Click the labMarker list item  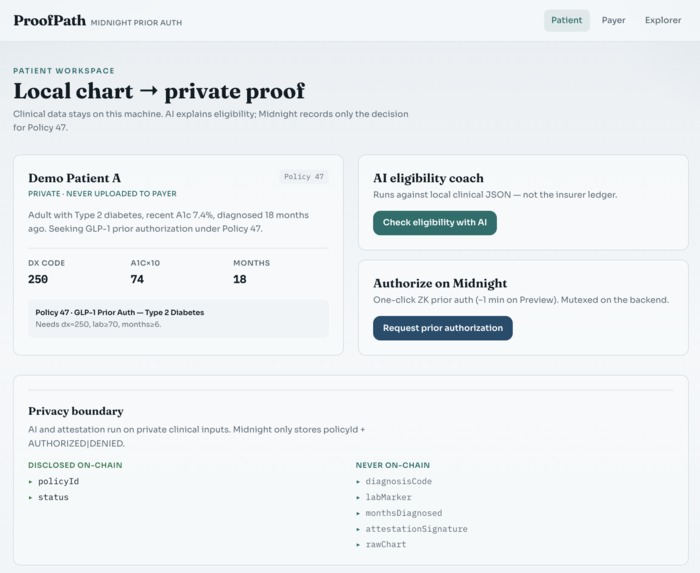click(388, 497)
